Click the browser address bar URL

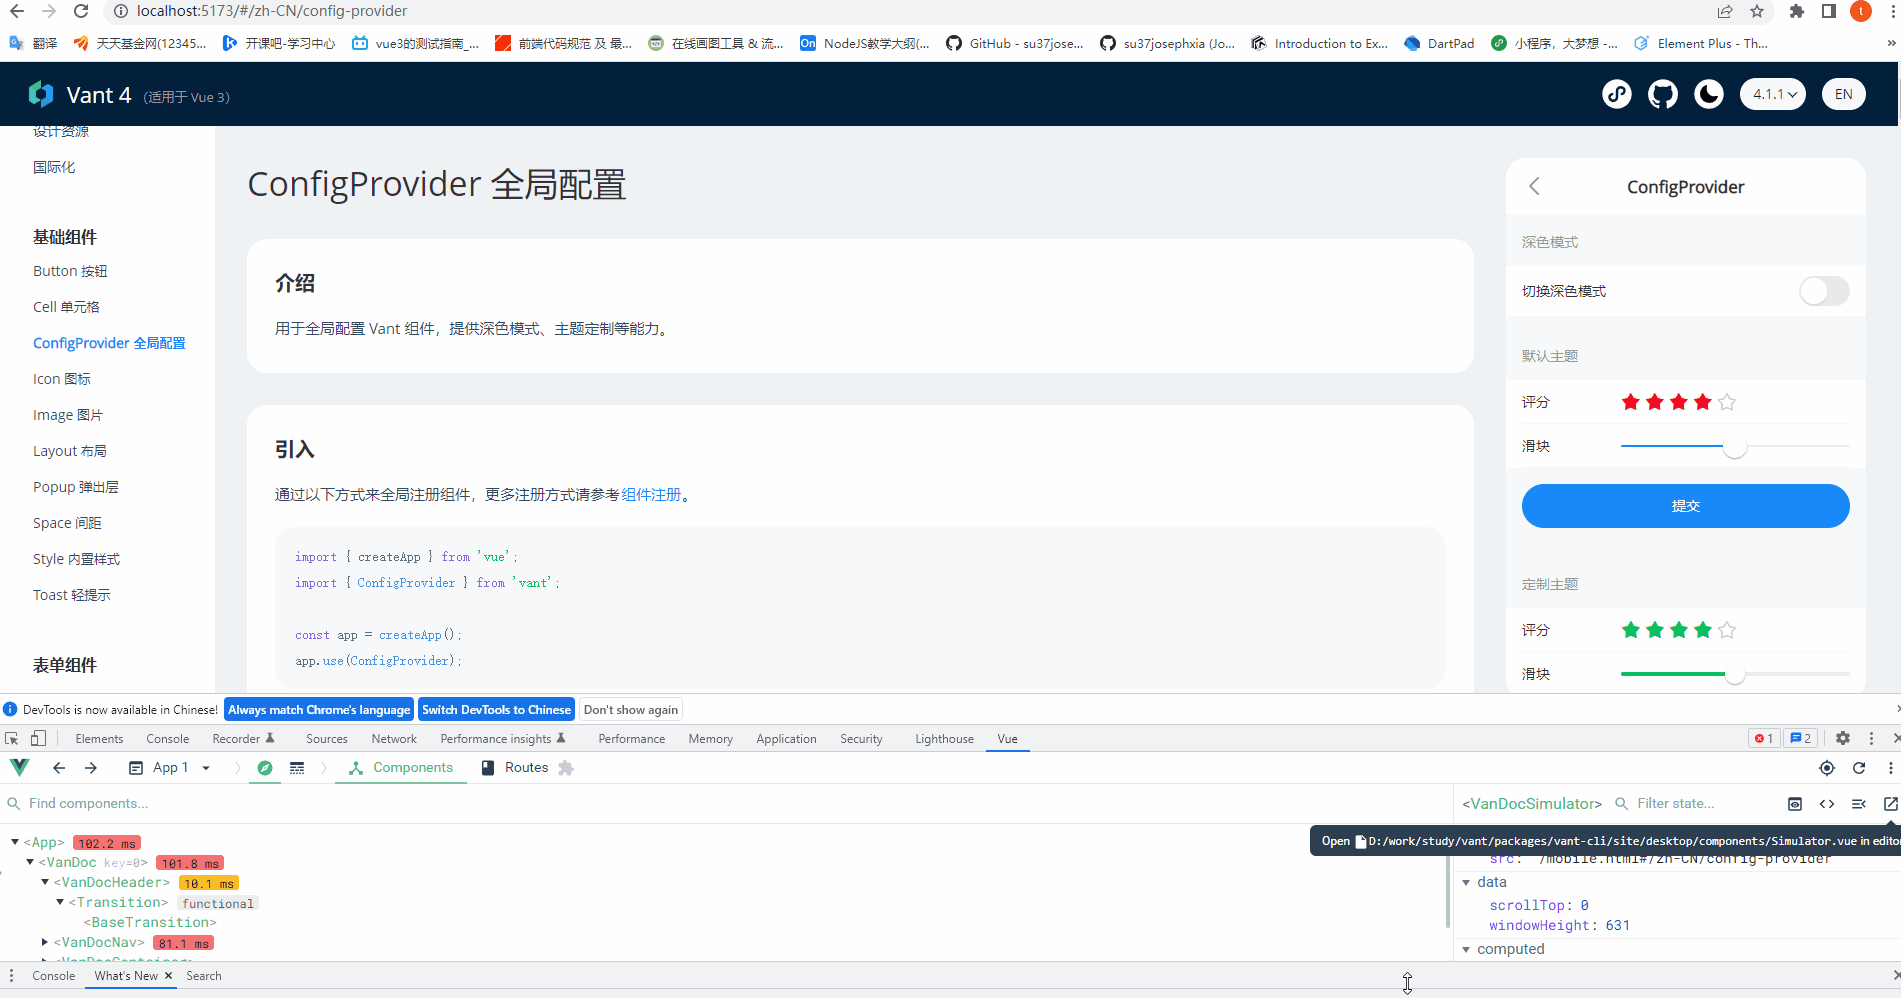click(x=272, y=11)
